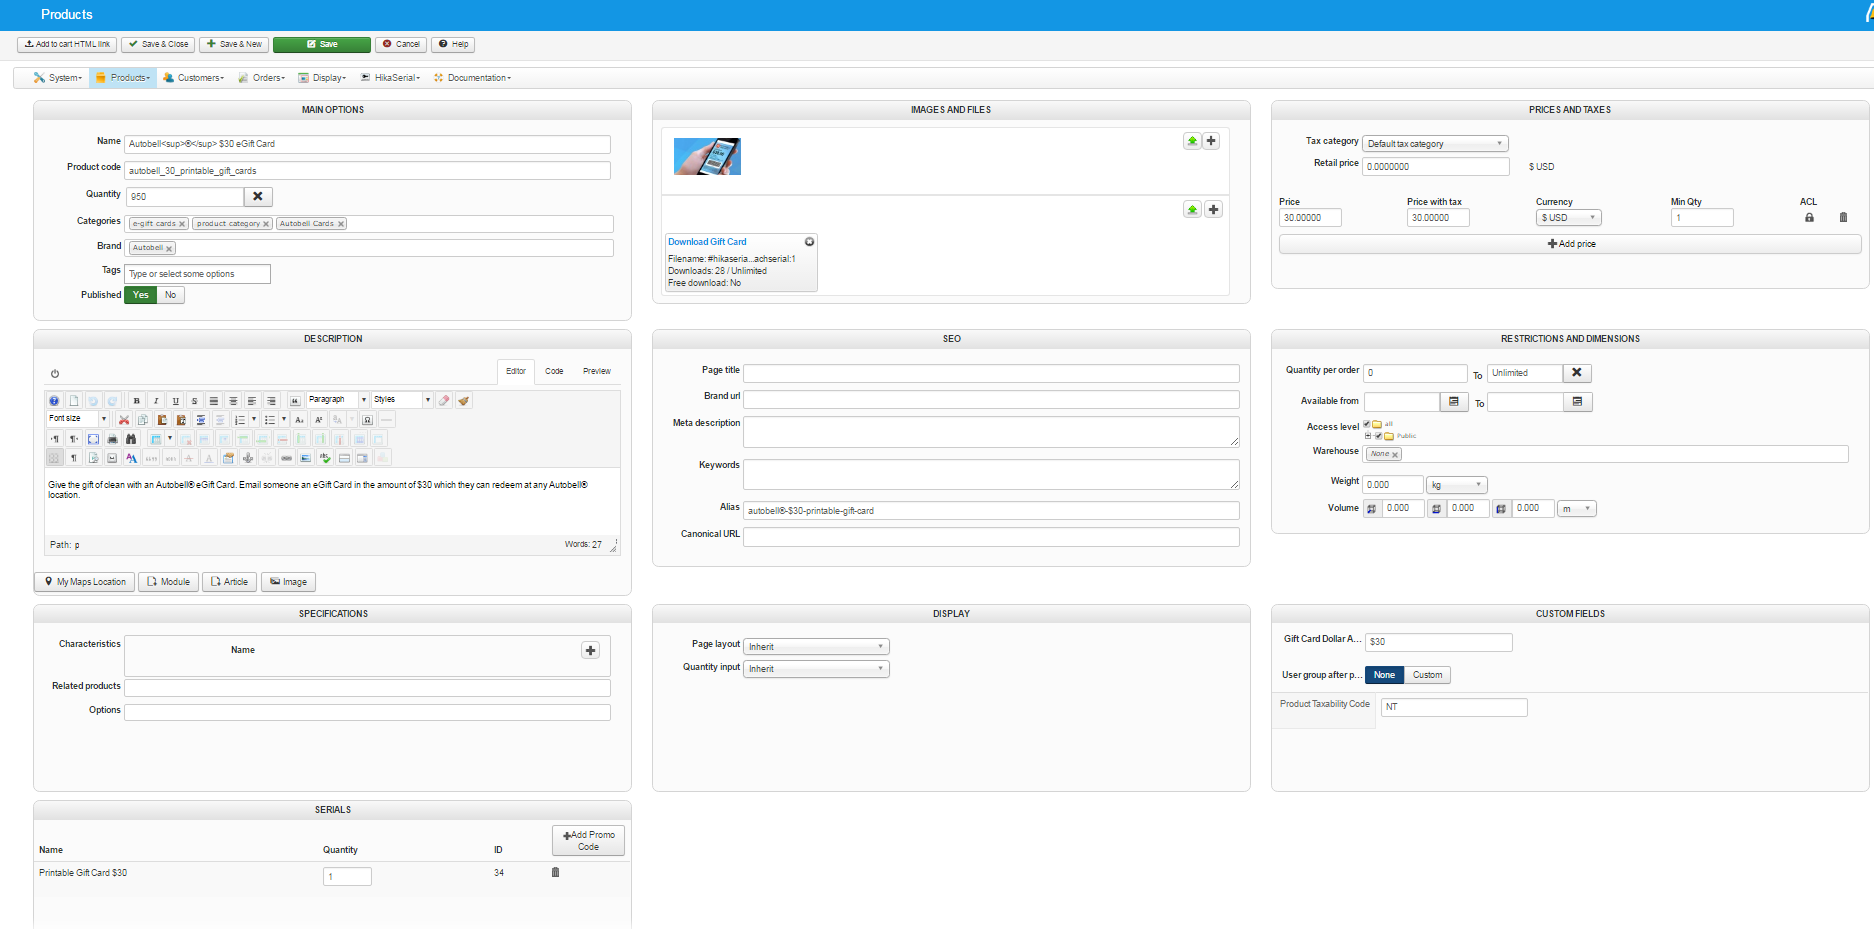This screenshot has width=1874, height=929.
Task: Click the plus icon to add an image
Action: [1211, 141]
